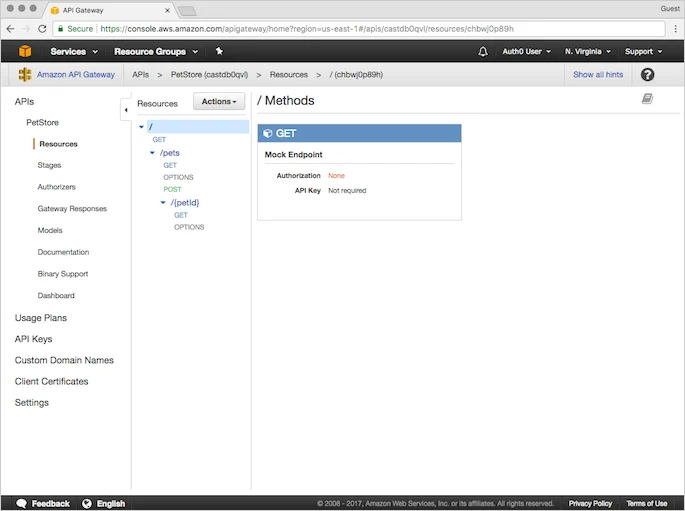The width and height of the screenshot is (685, 511).
Task: Open the Terms of Use link
Action: coord(647,503)
